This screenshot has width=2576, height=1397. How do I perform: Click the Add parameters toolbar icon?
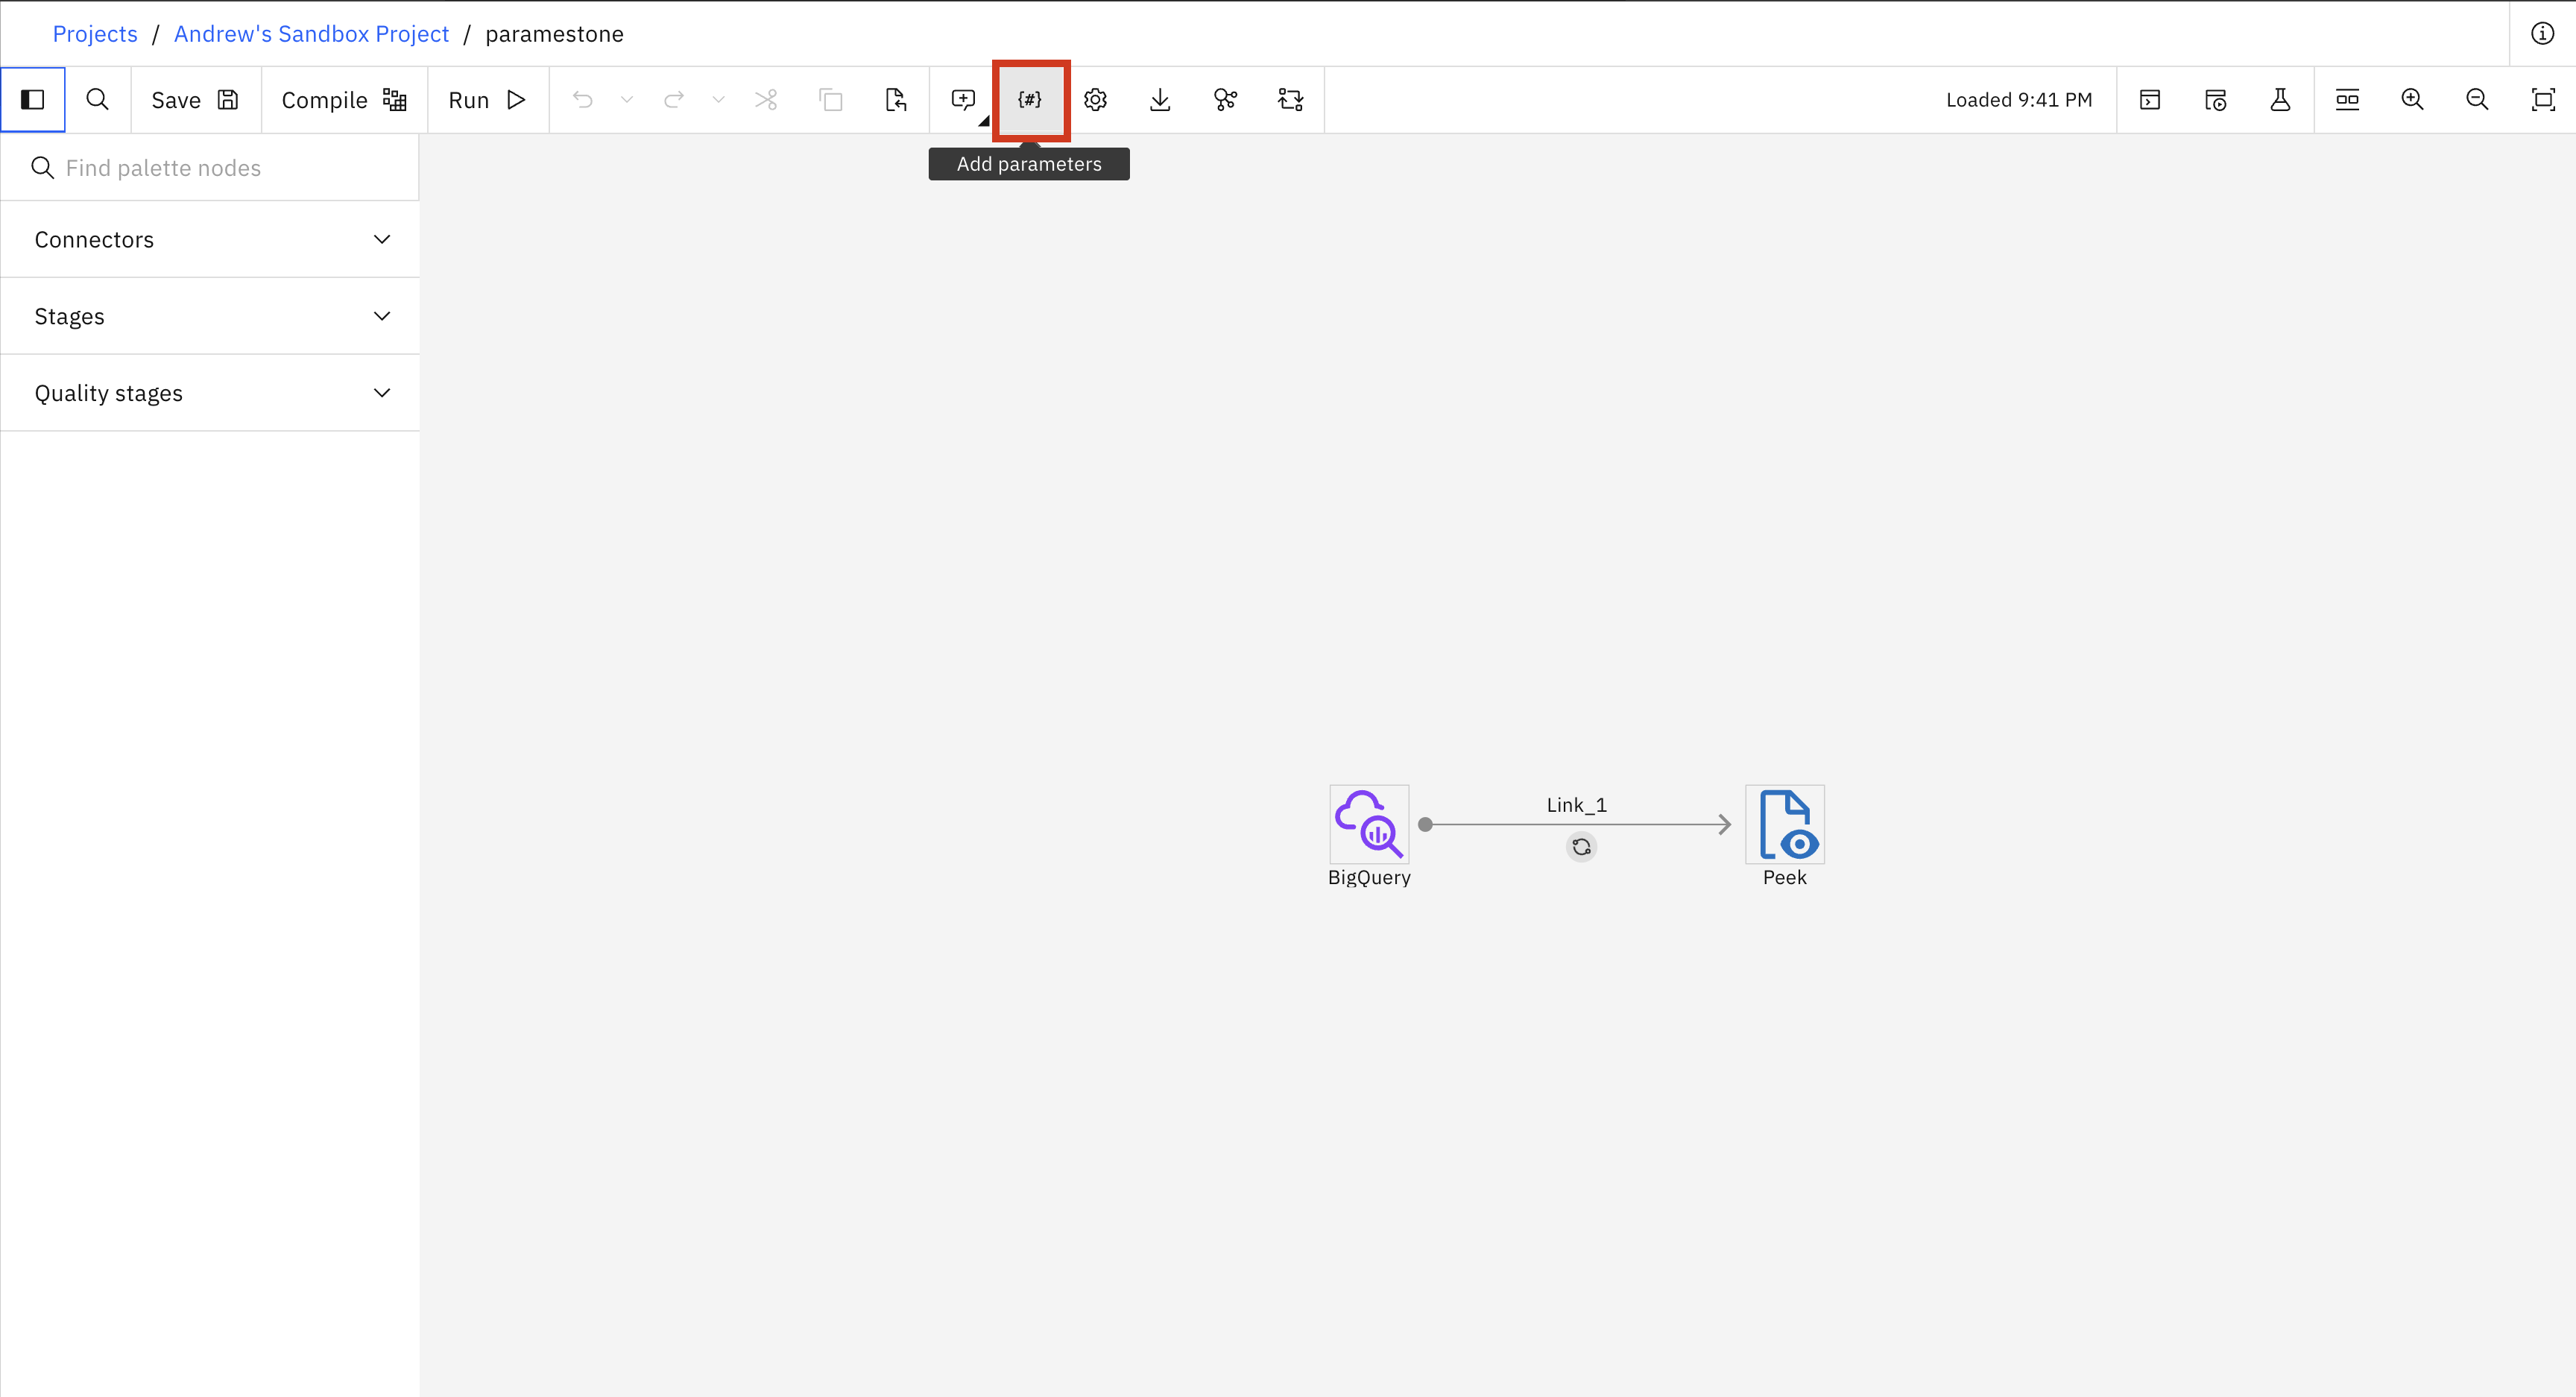1030,100
